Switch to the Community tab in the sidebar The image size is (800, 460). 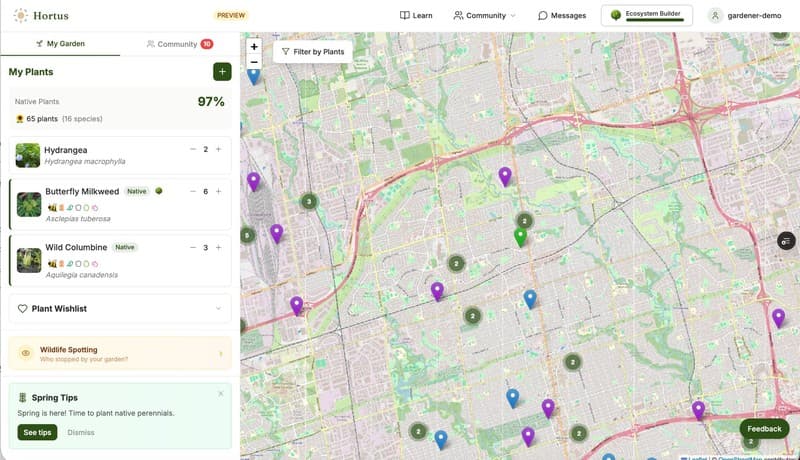(x=180, y=44)
